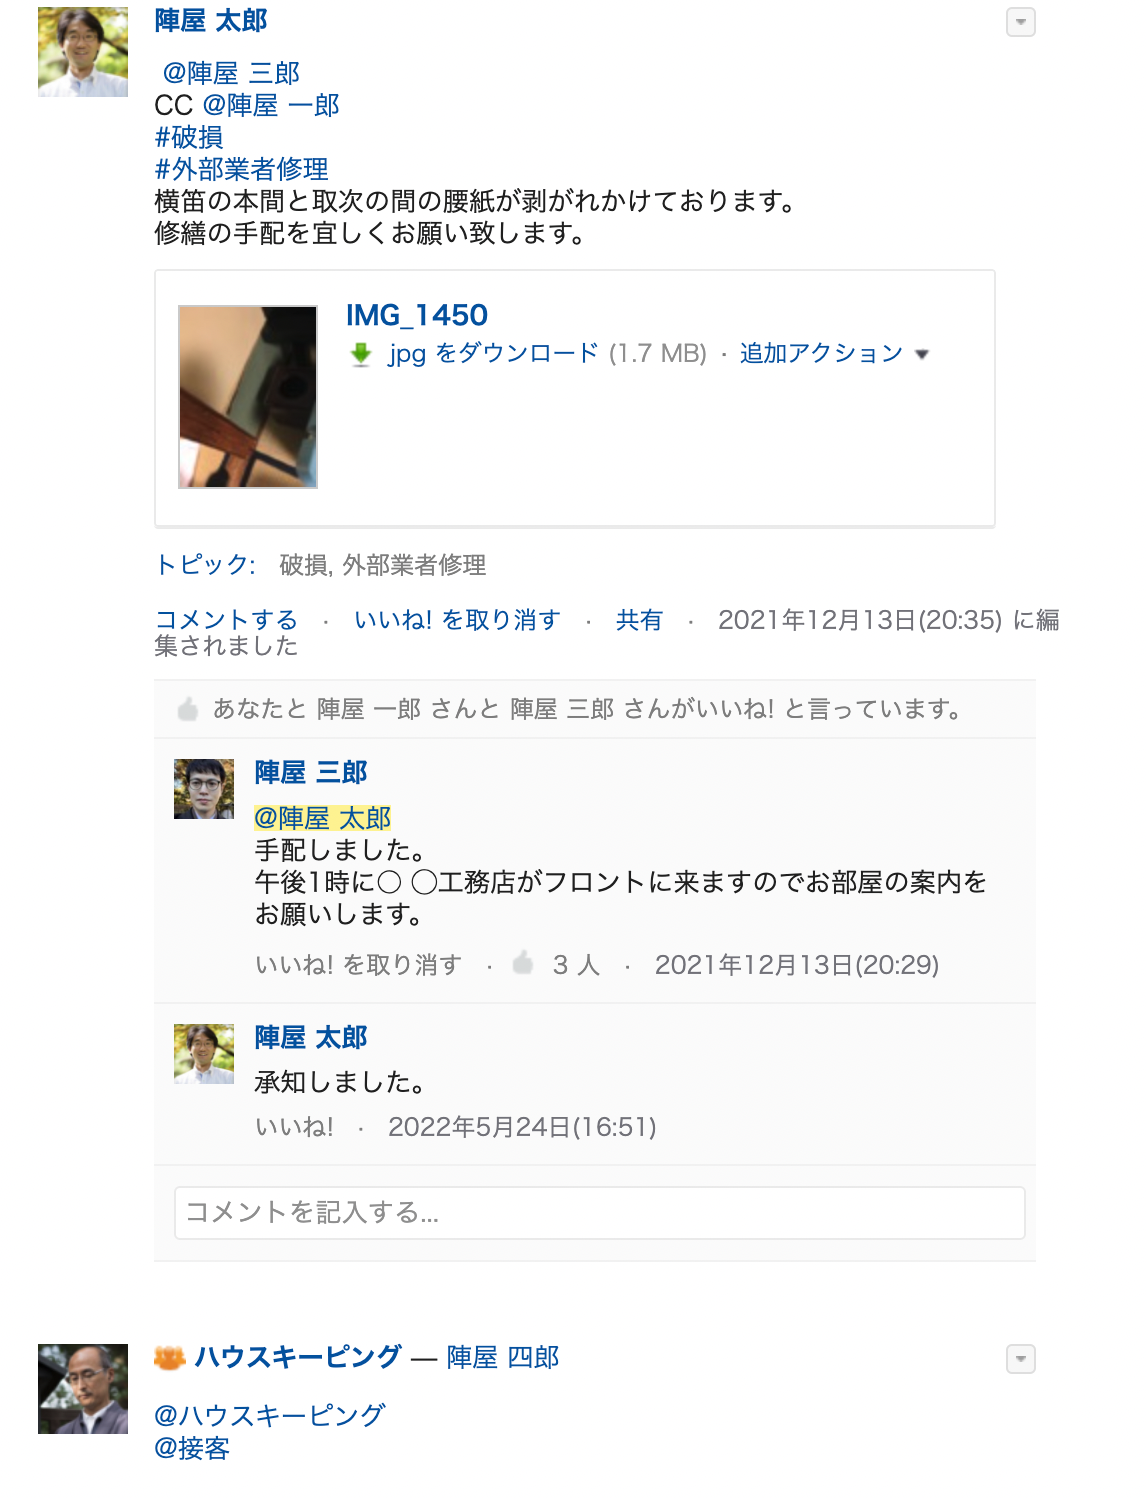Click thumbs-up icon beside 3 人 count
This screenshot has width=1146, height=1498.
pos(522,963)
